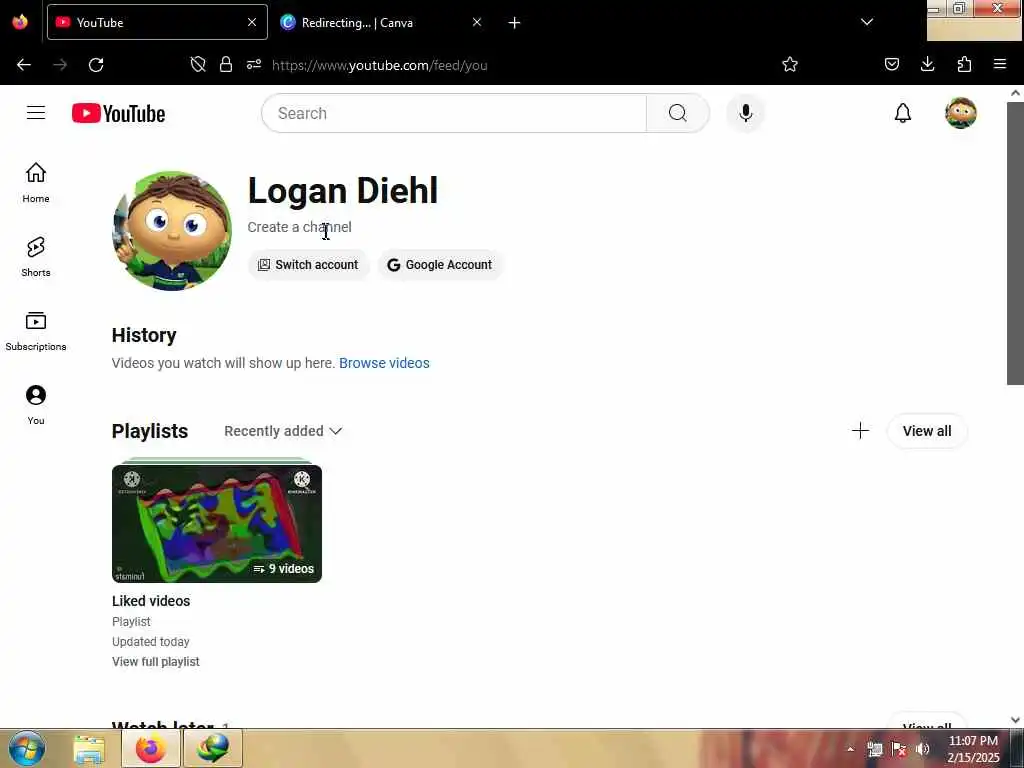The height and width of the screenshot is (768, 1024).
Task: Click View all for Playlists
Action: [x=927, y=431]
